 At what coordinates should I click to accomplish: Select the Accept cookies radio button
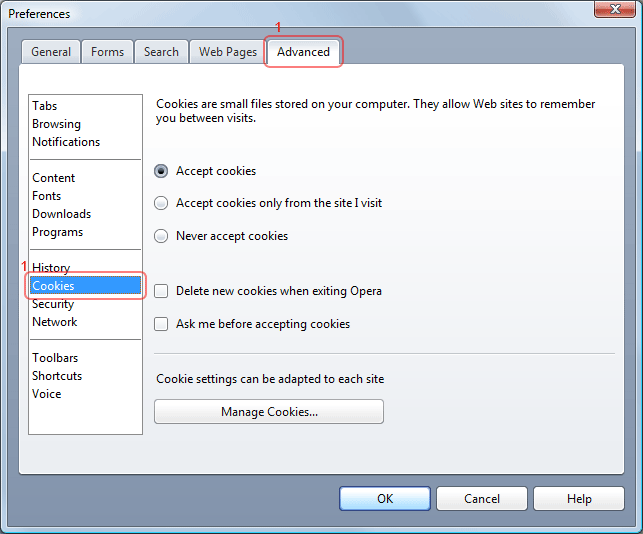(x=161, y=171)
